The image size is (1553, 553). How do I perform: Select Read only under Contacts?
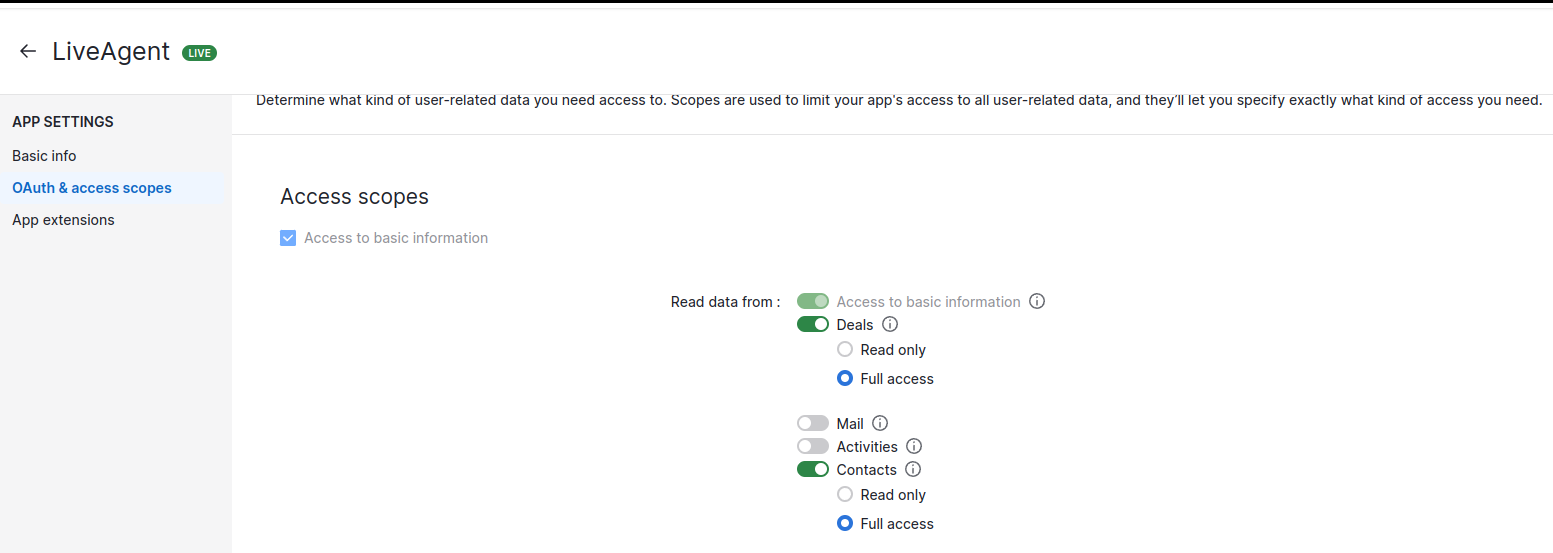click(845, 494)
